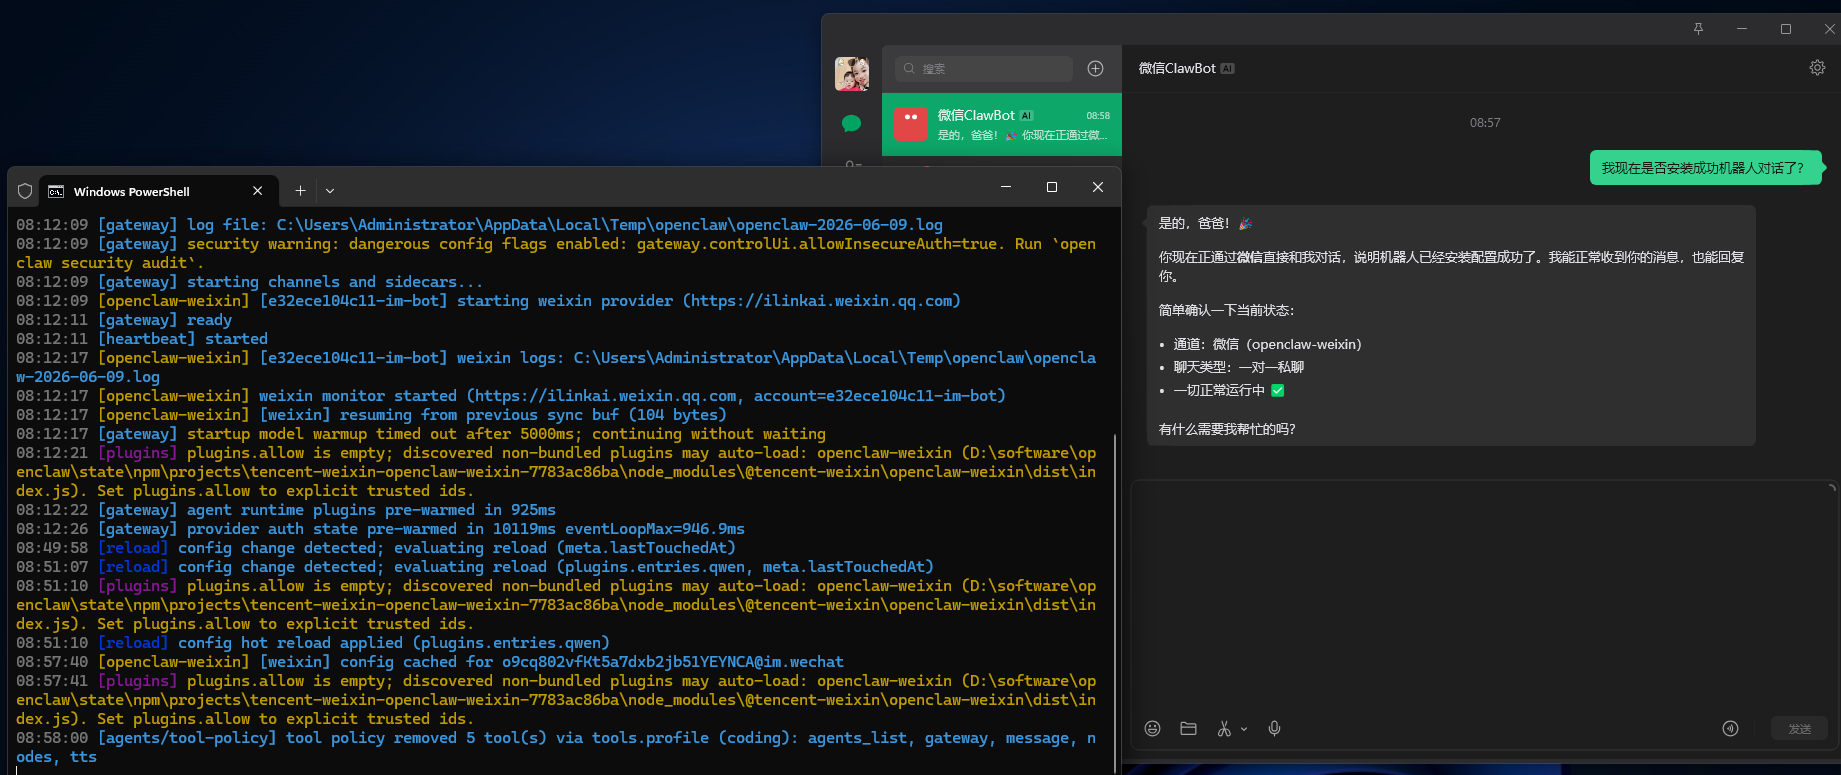Open the user profile avatar
Image resolution: width=1841 pixels, height=775 pixels.
[852, 74]
